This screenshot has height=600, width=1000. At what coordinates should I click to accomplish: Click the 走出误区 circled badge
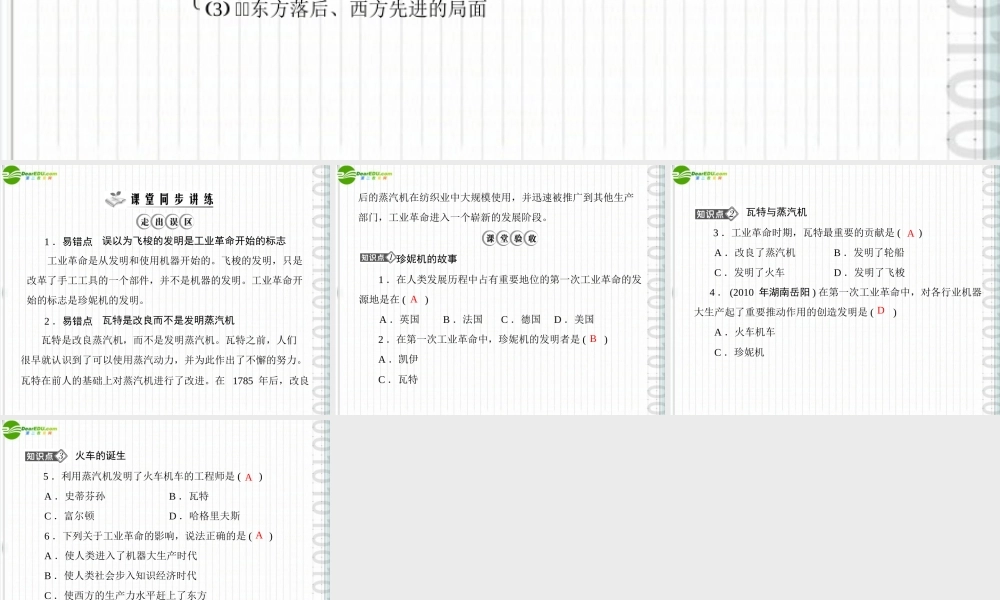165,222
